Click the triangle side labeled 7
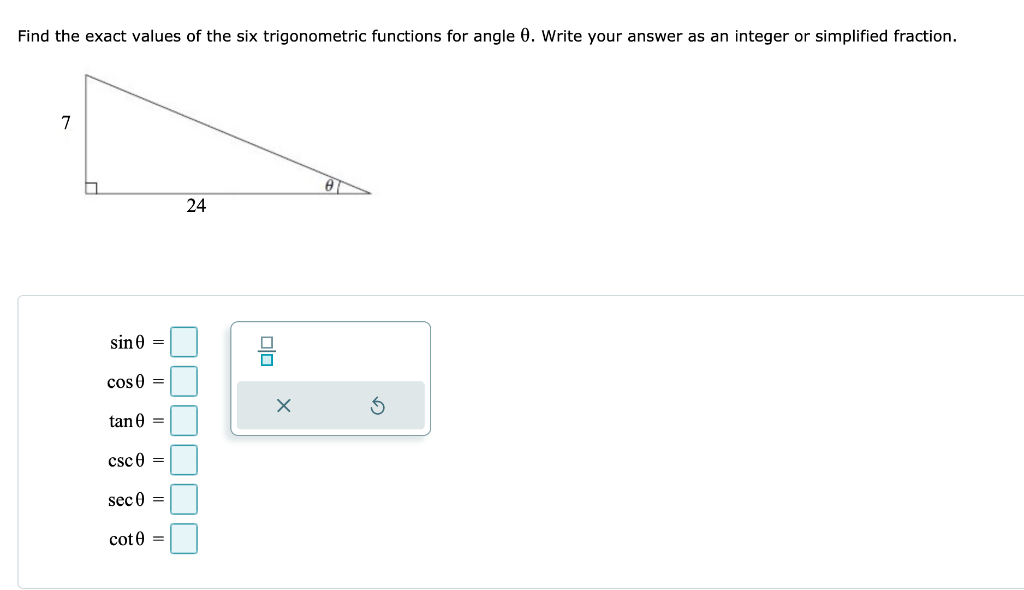 [65, 123]
